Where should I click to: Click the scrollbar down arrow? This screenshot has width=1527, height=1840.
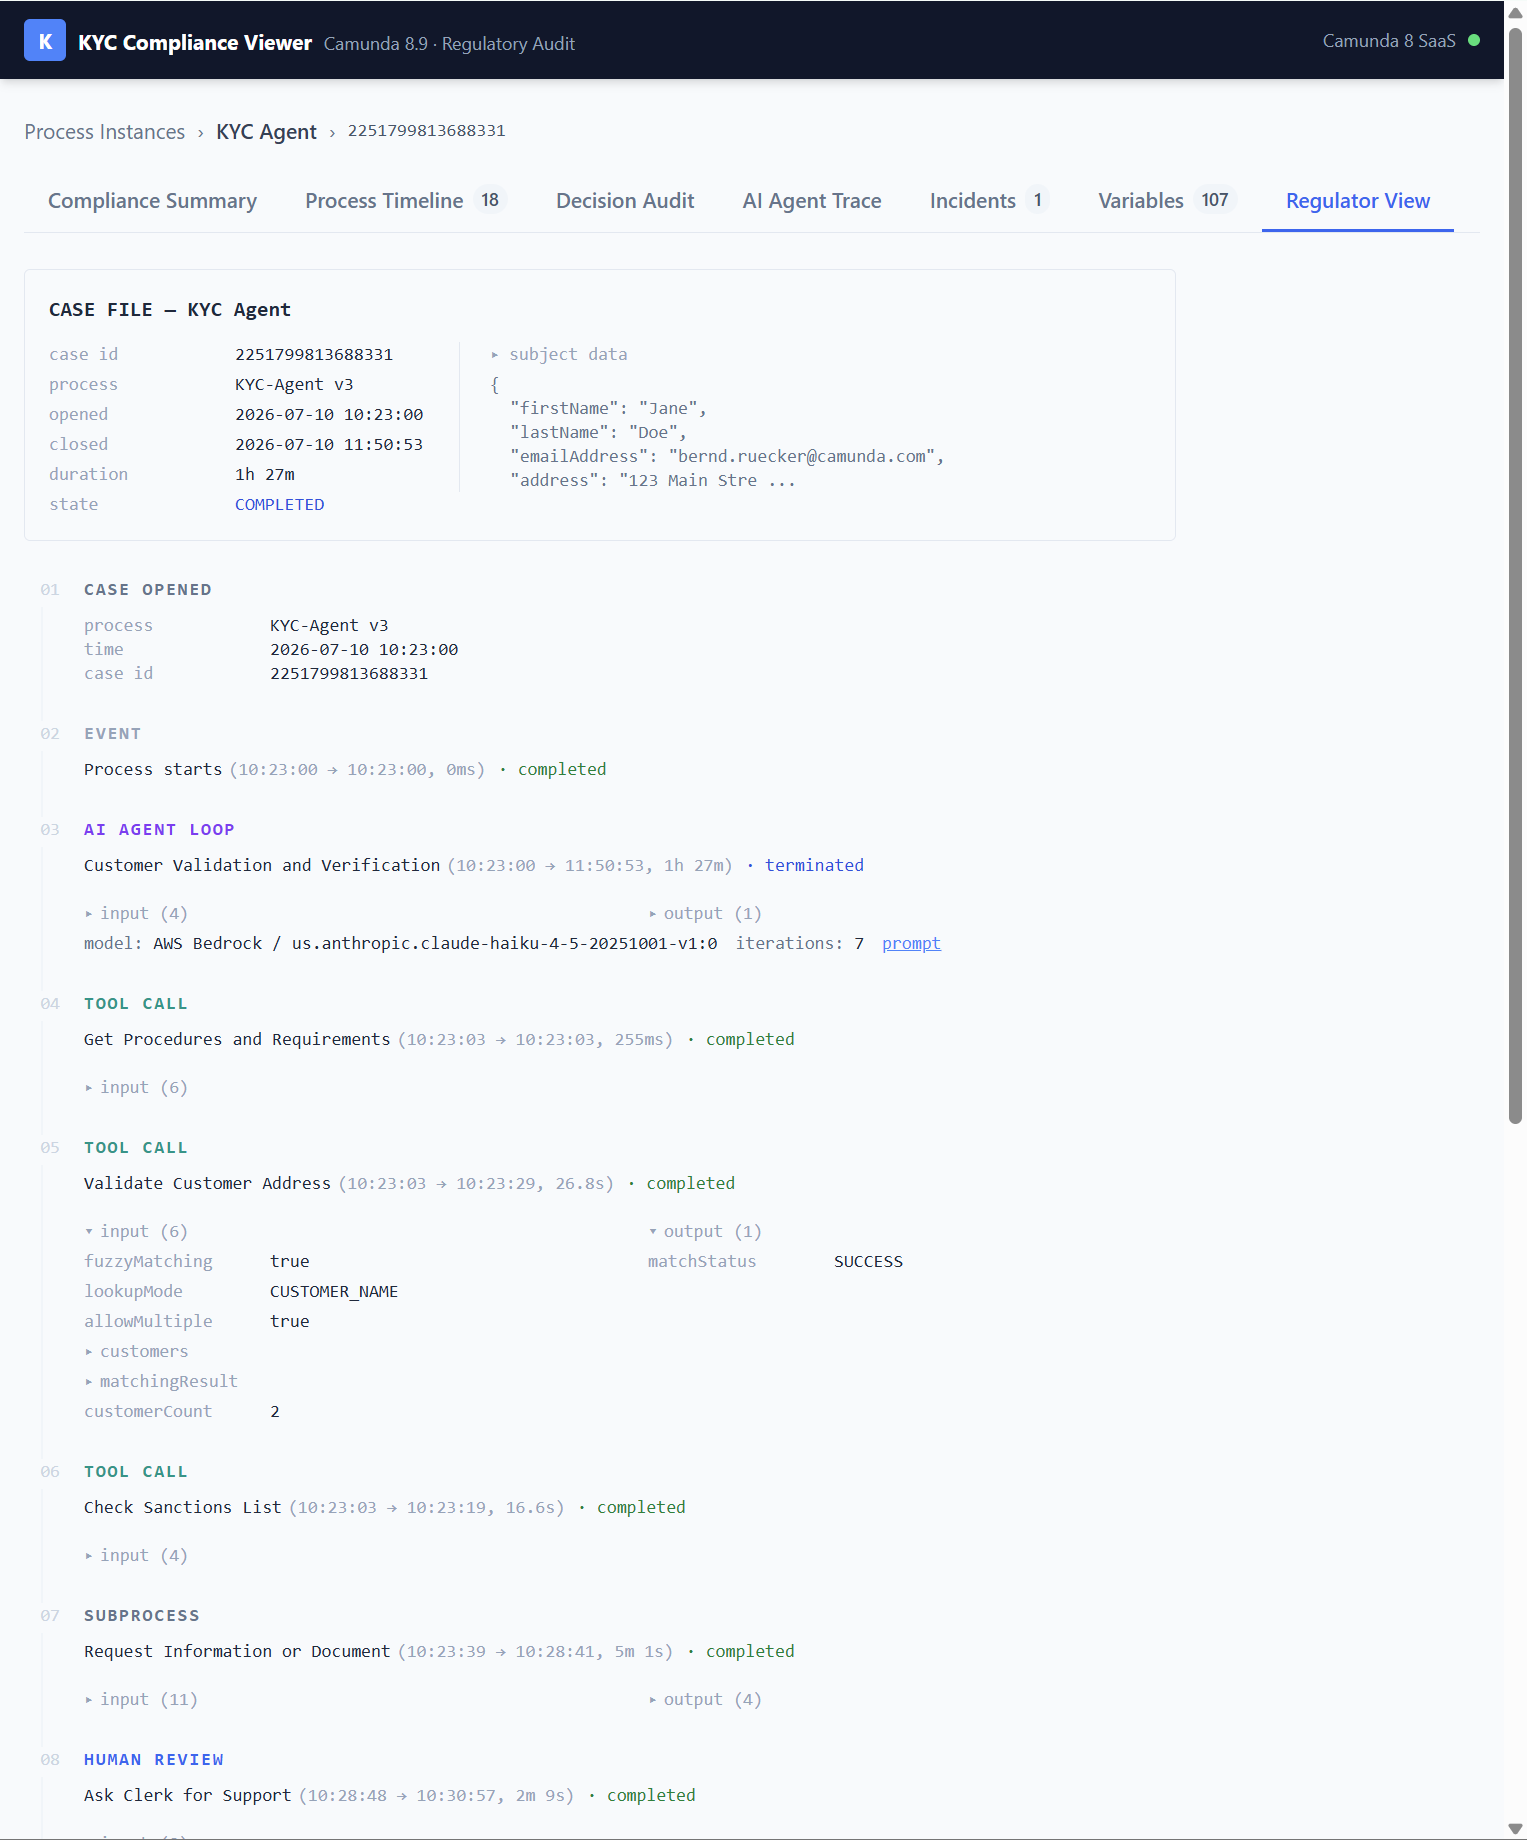tap(1515, 1829)
